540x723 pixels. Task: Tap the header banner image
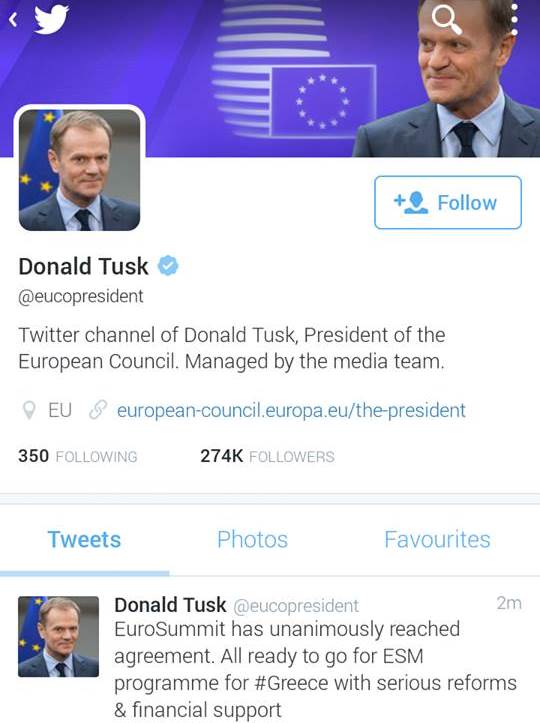[270, 78]
